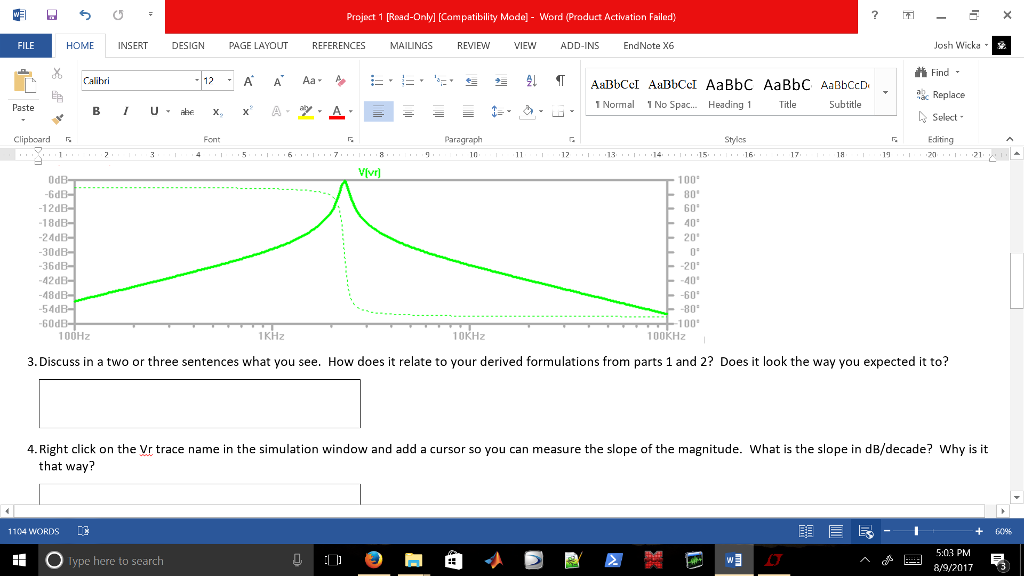Launch LTspice from the taskbar
Image resolution: width=1024 pixels, height=576 pixels.
773,560
